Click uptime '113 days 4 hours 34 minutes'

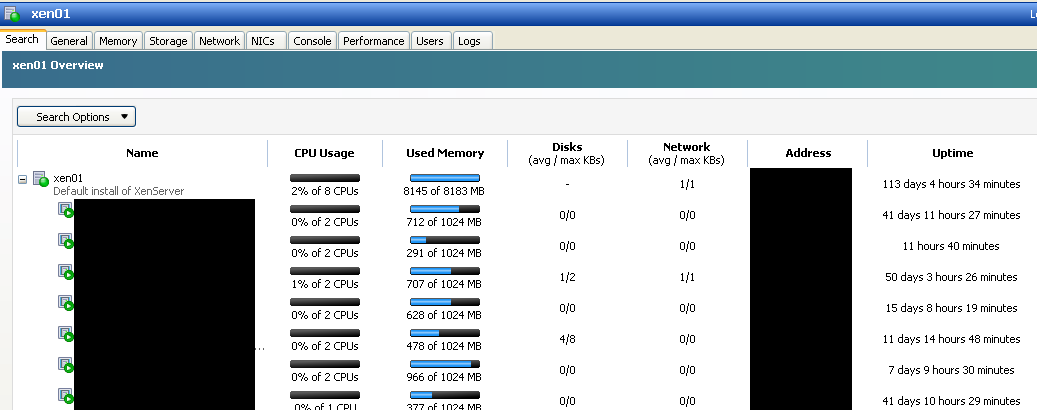tap(951, 184)
